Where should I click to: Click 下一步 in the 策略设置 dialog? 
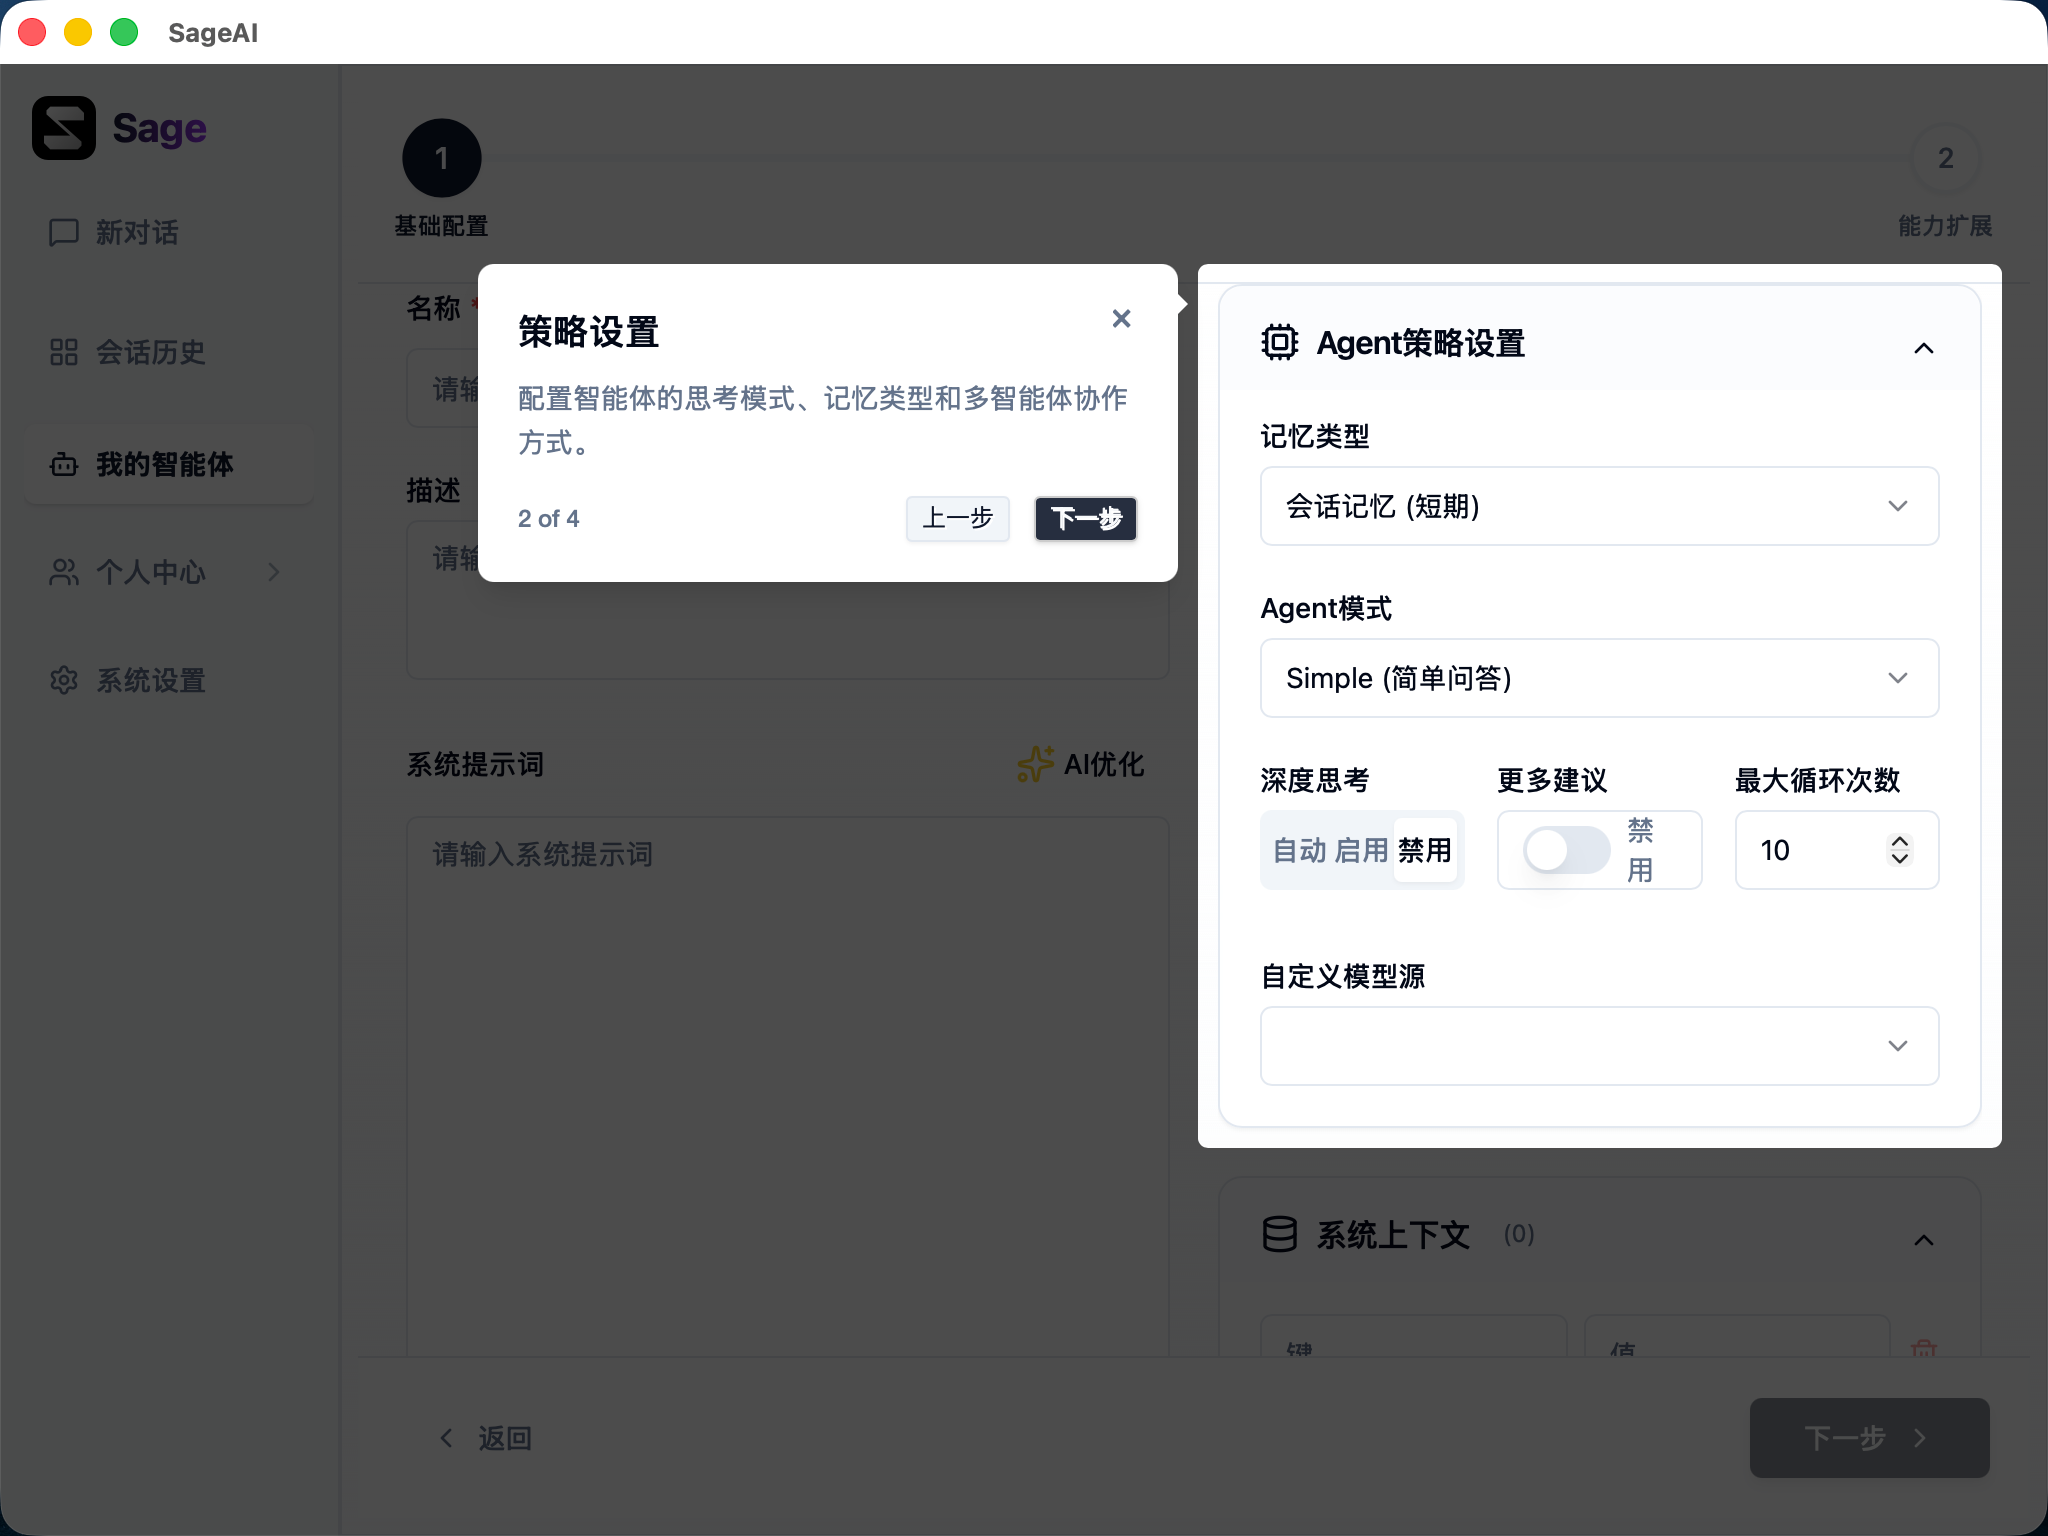1084,519
